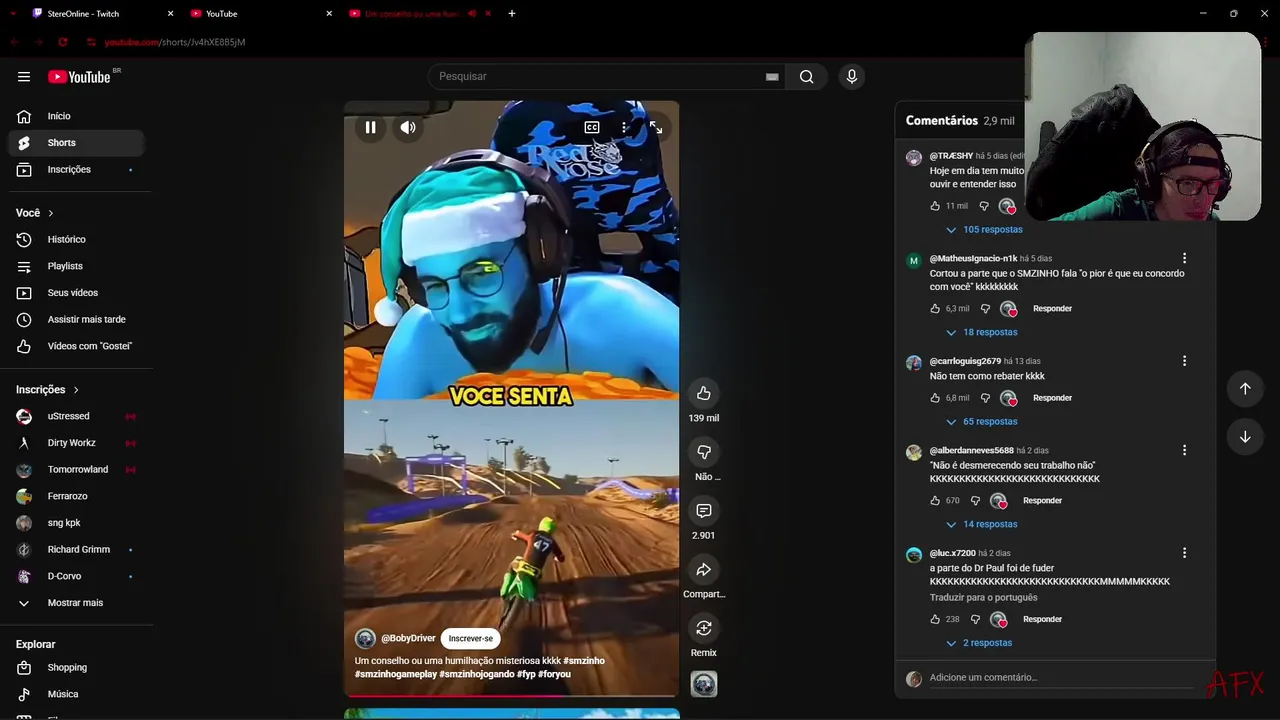Expand the Inscrições section header chevron
The height and width of the screenshot is (720, 1280).
click(x=76, y=390)
